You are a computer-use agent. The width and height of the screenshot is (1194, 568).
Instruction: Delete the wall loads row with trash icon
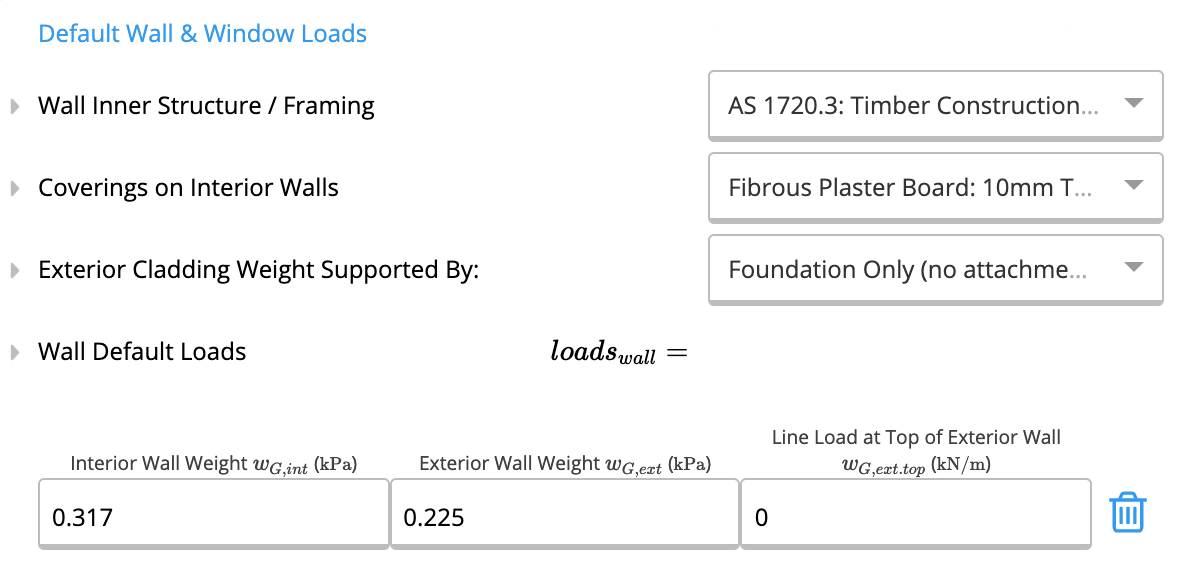[1128, 512]
